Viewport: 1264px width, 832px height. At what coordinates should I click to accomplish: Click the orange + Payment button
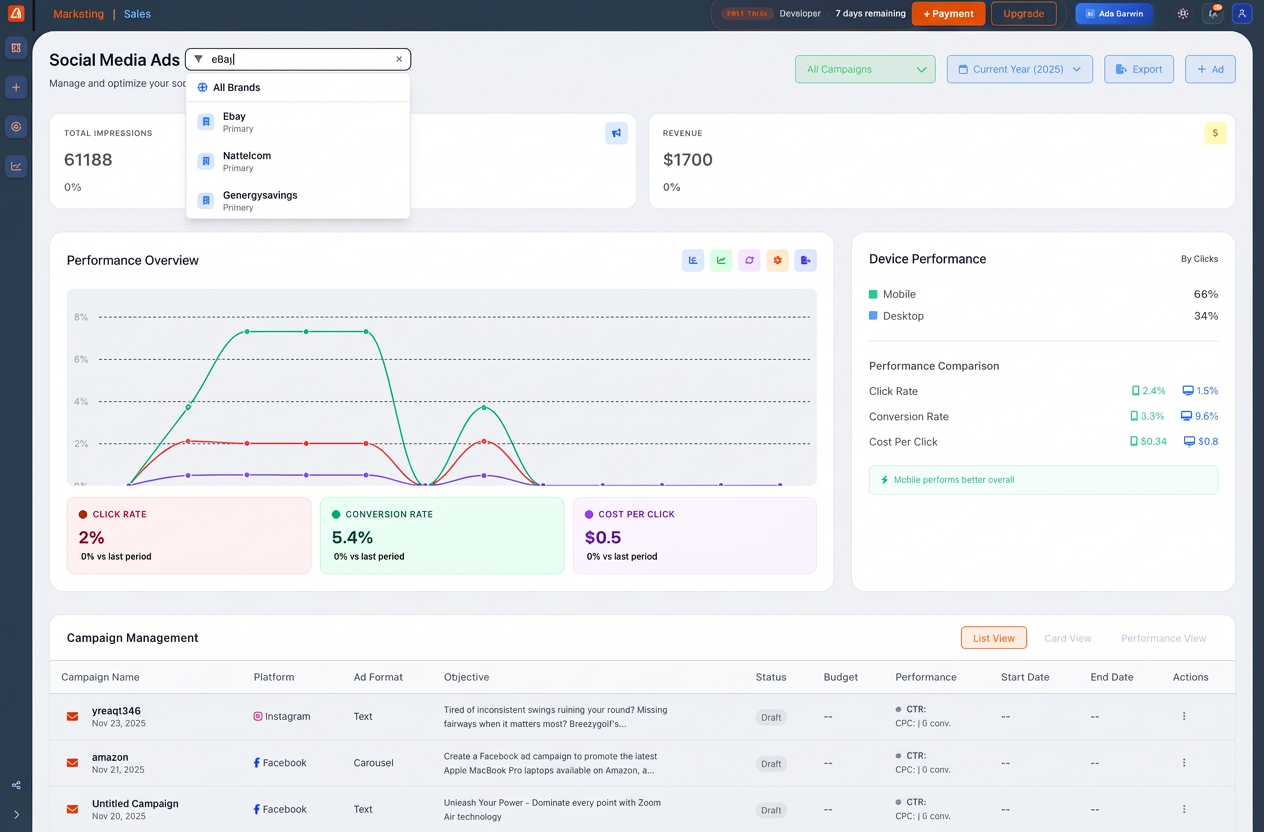click(x=948, y=14)
